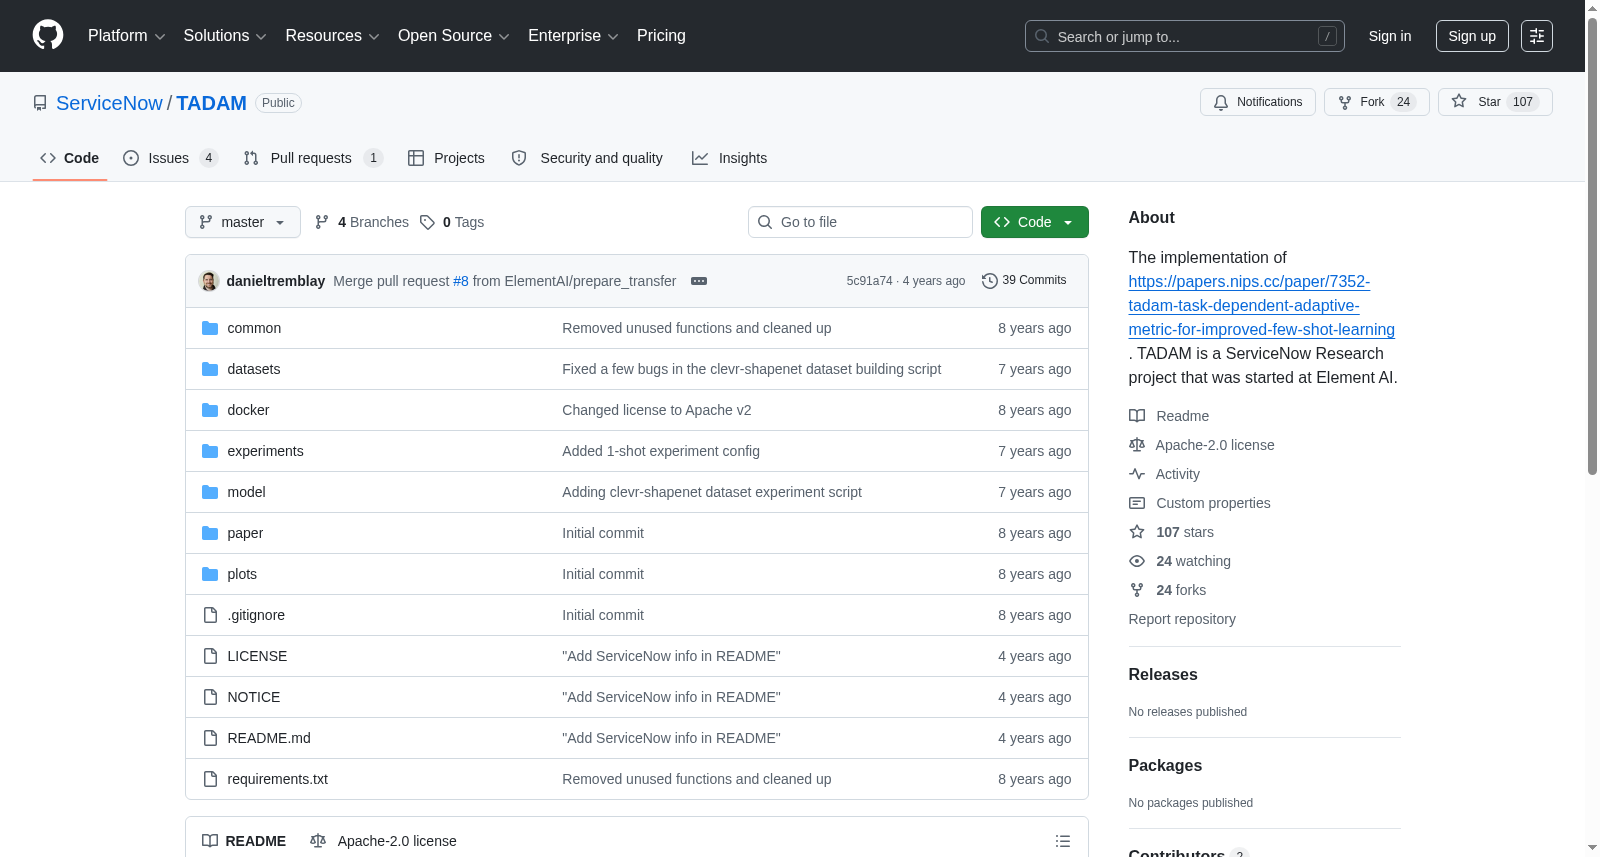
Task: Open requirements.txt file
Action: click(x=277, y=779)
